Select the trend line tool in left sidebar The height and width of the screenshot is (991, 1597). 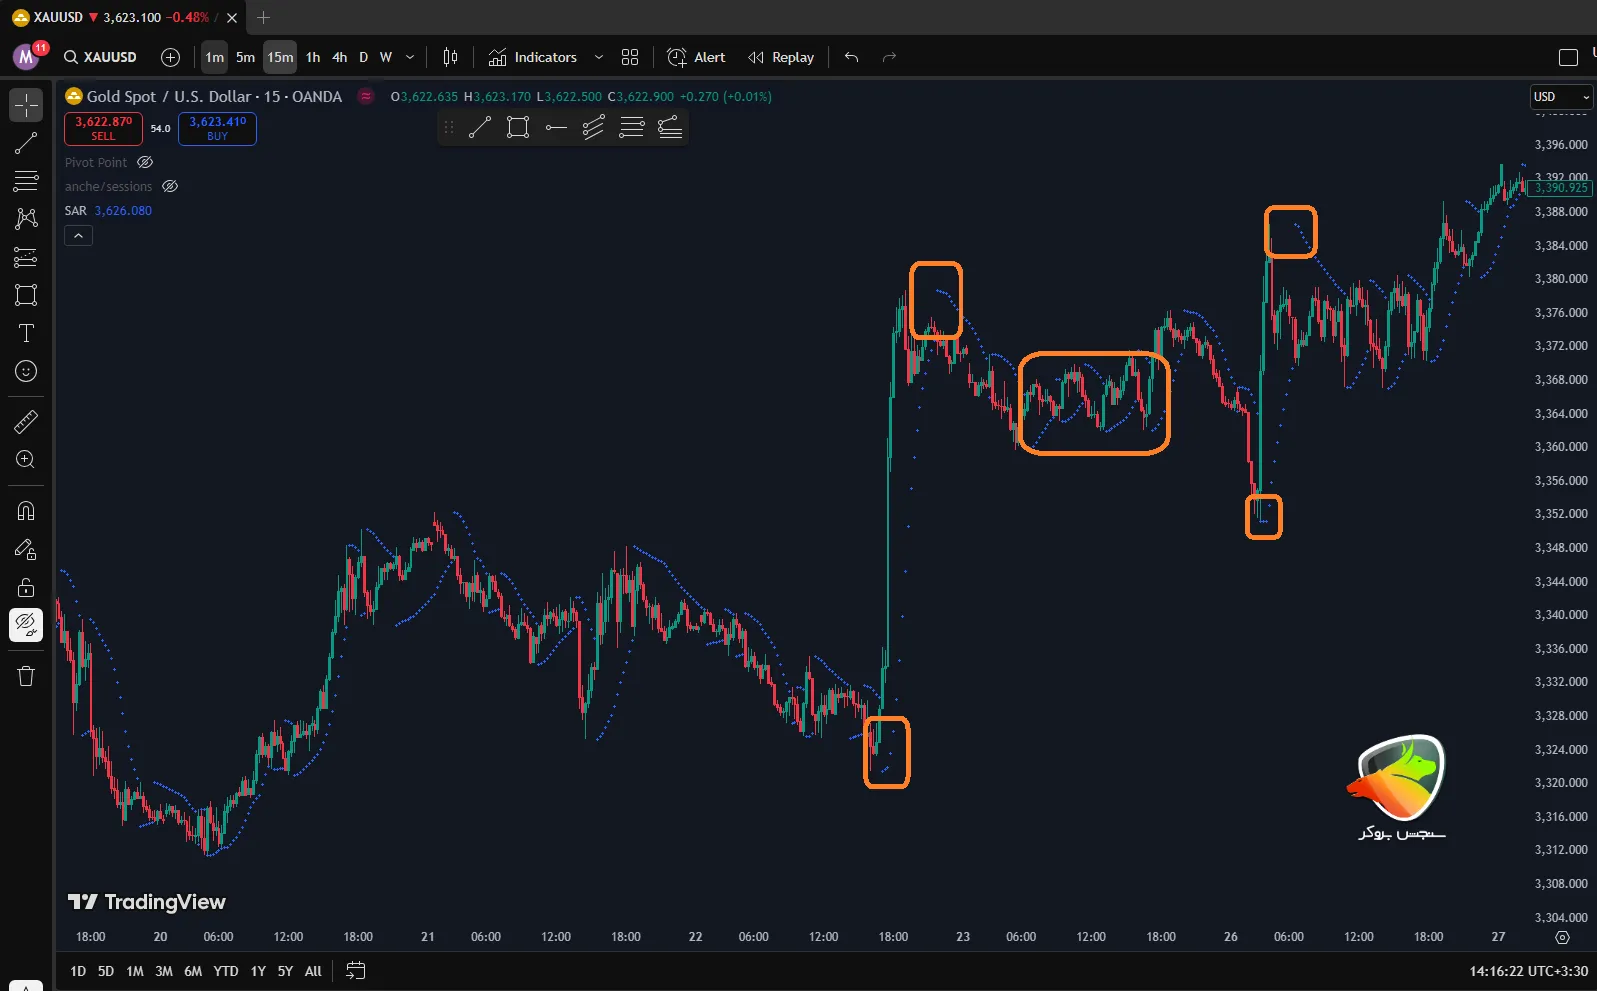pos(26,143)
